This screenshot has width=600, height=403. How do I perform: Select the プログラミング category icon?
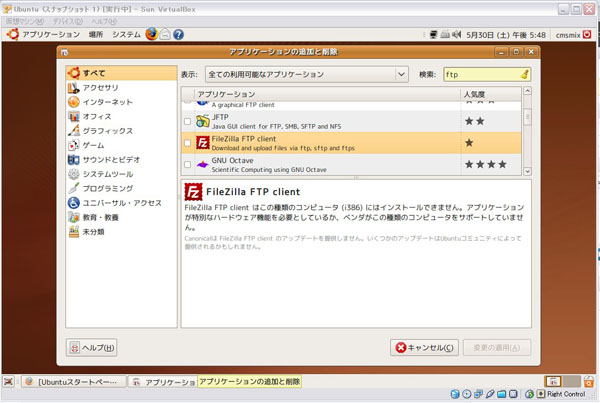(x=73, y=188)
